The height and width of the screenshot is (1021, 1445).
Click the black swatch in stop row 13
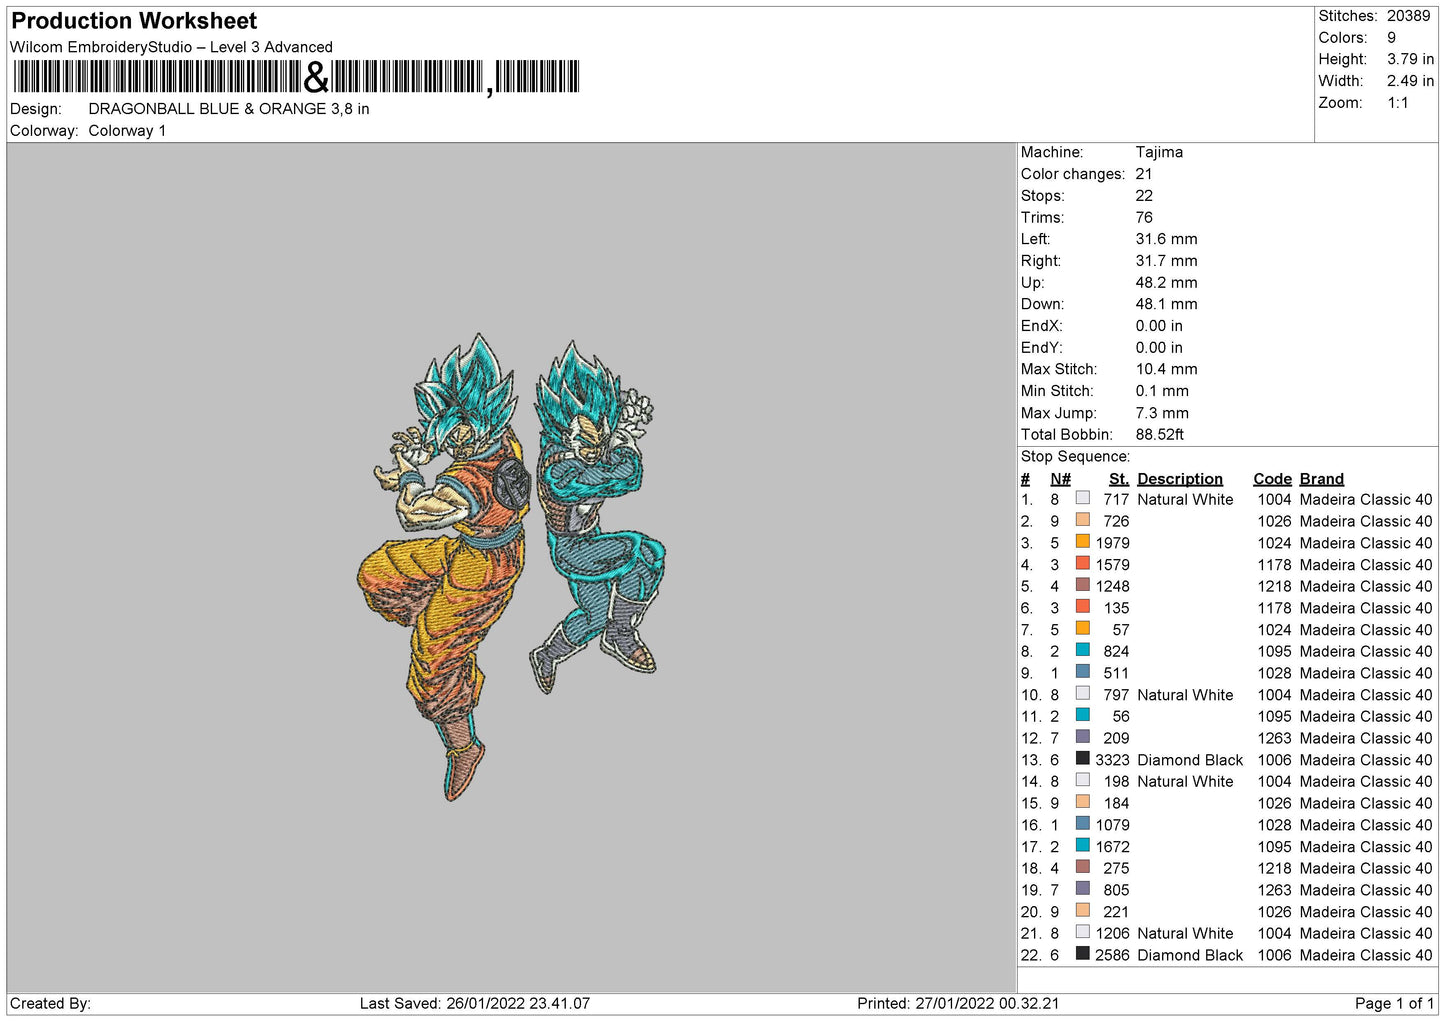[x=1082, y=759]
